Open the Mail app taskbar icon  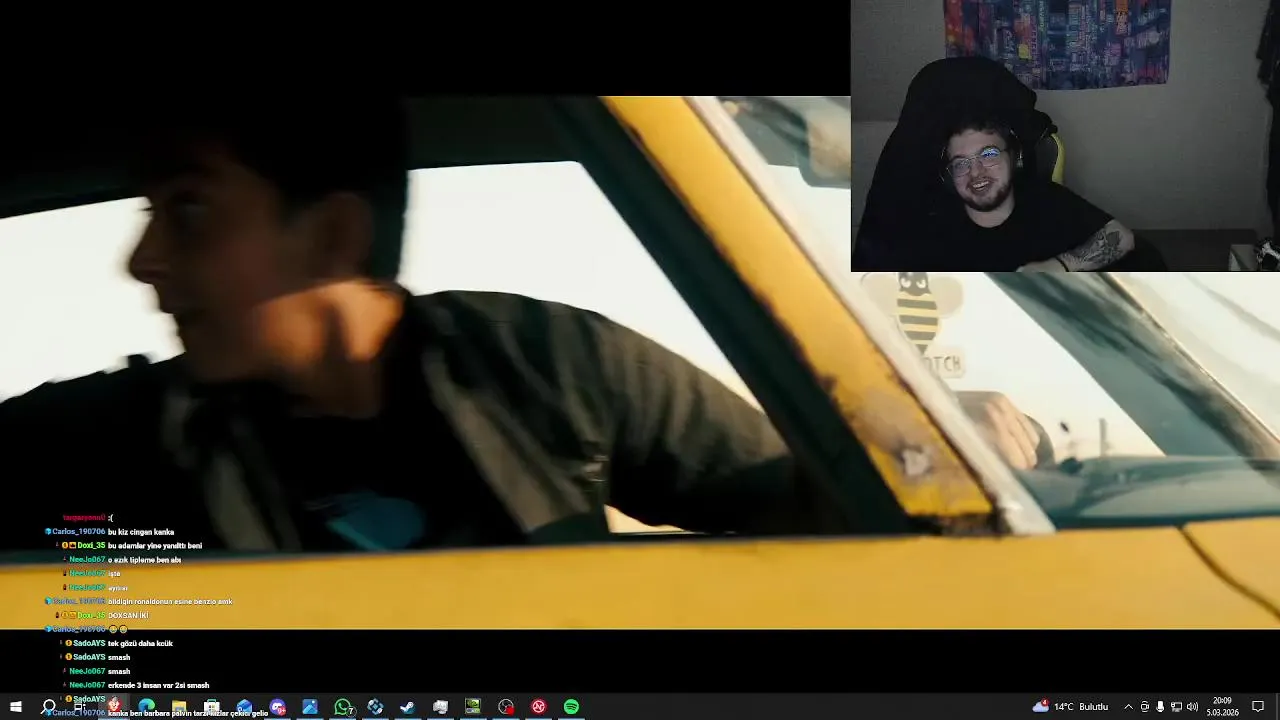(x=244, y=707)
